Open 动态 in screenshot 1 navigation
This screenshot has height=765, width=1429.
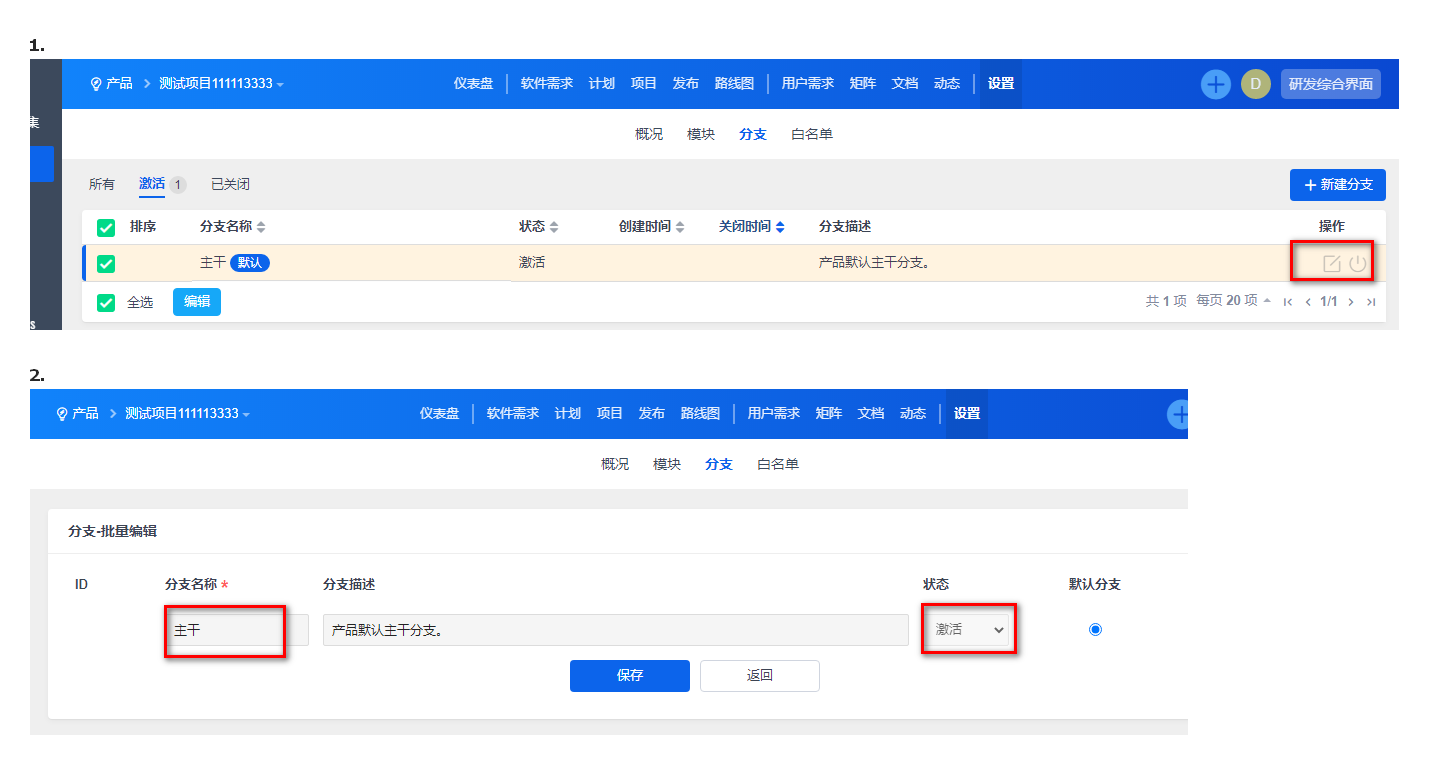[x=947, y=84]
